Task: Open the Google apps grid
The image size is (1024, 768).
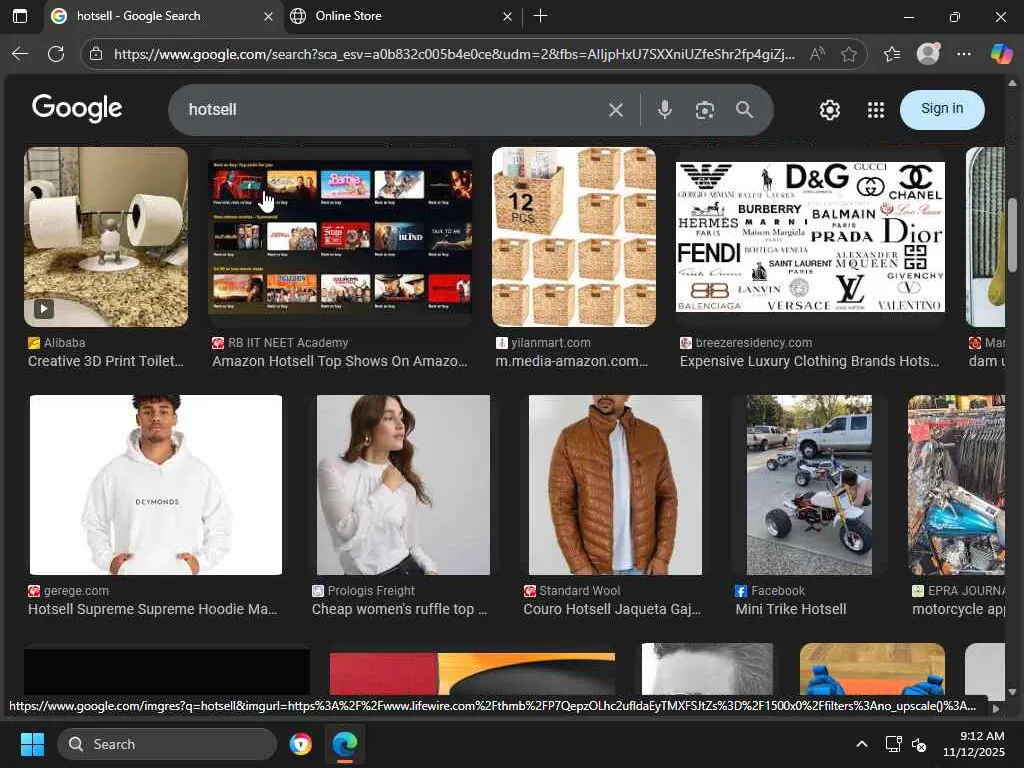Action: [876, 110]
